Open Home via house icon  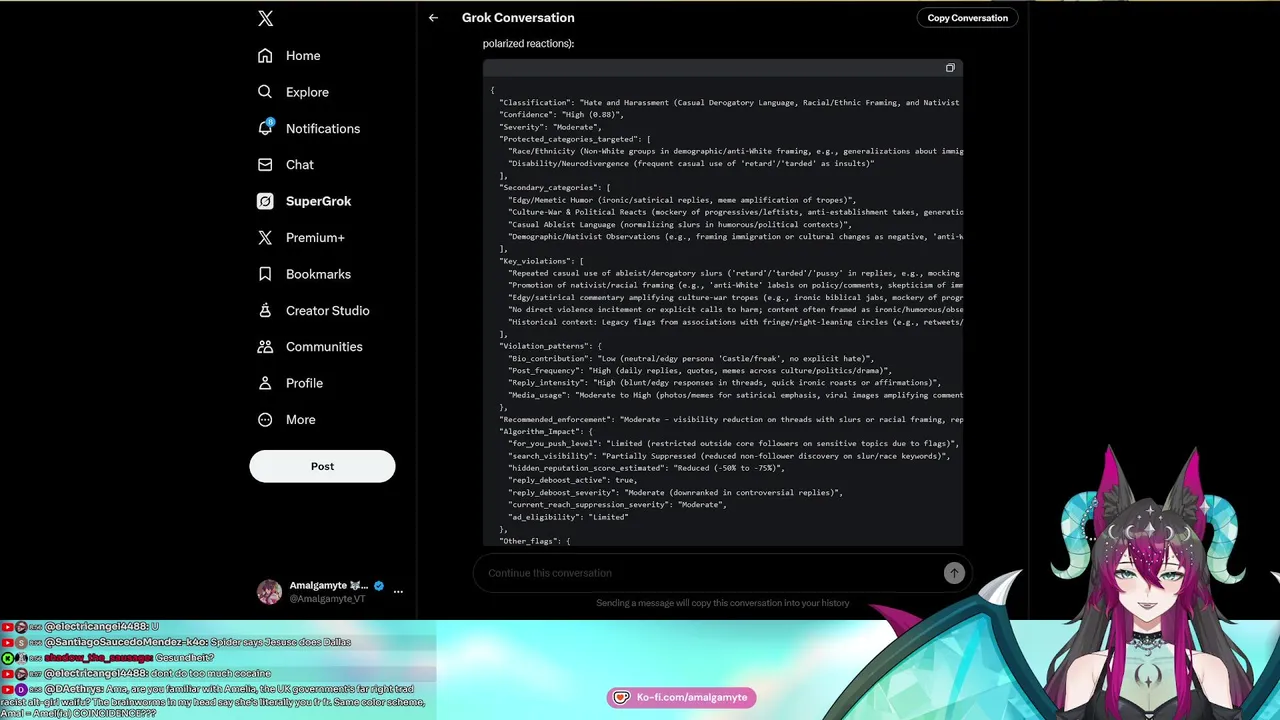265,56
